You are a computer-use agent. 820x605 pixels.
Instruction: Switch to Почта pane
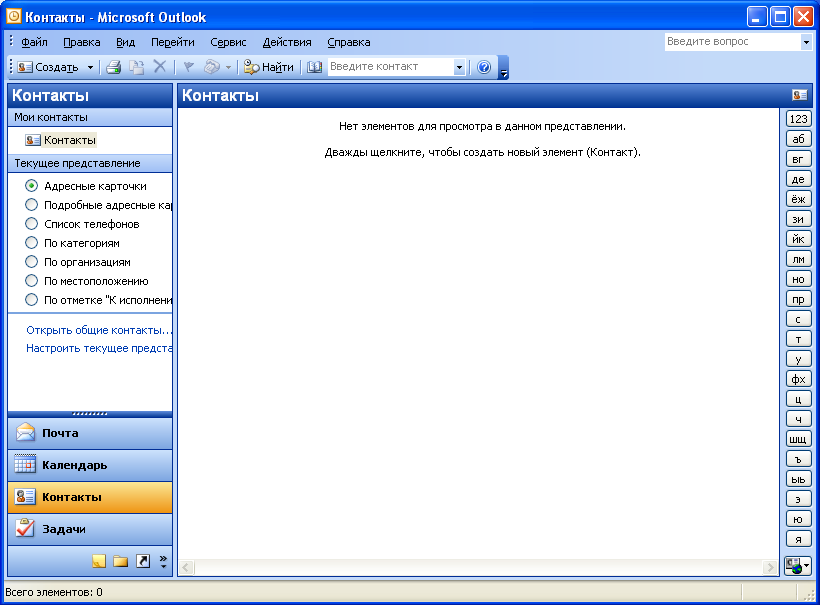click(90, 433)
